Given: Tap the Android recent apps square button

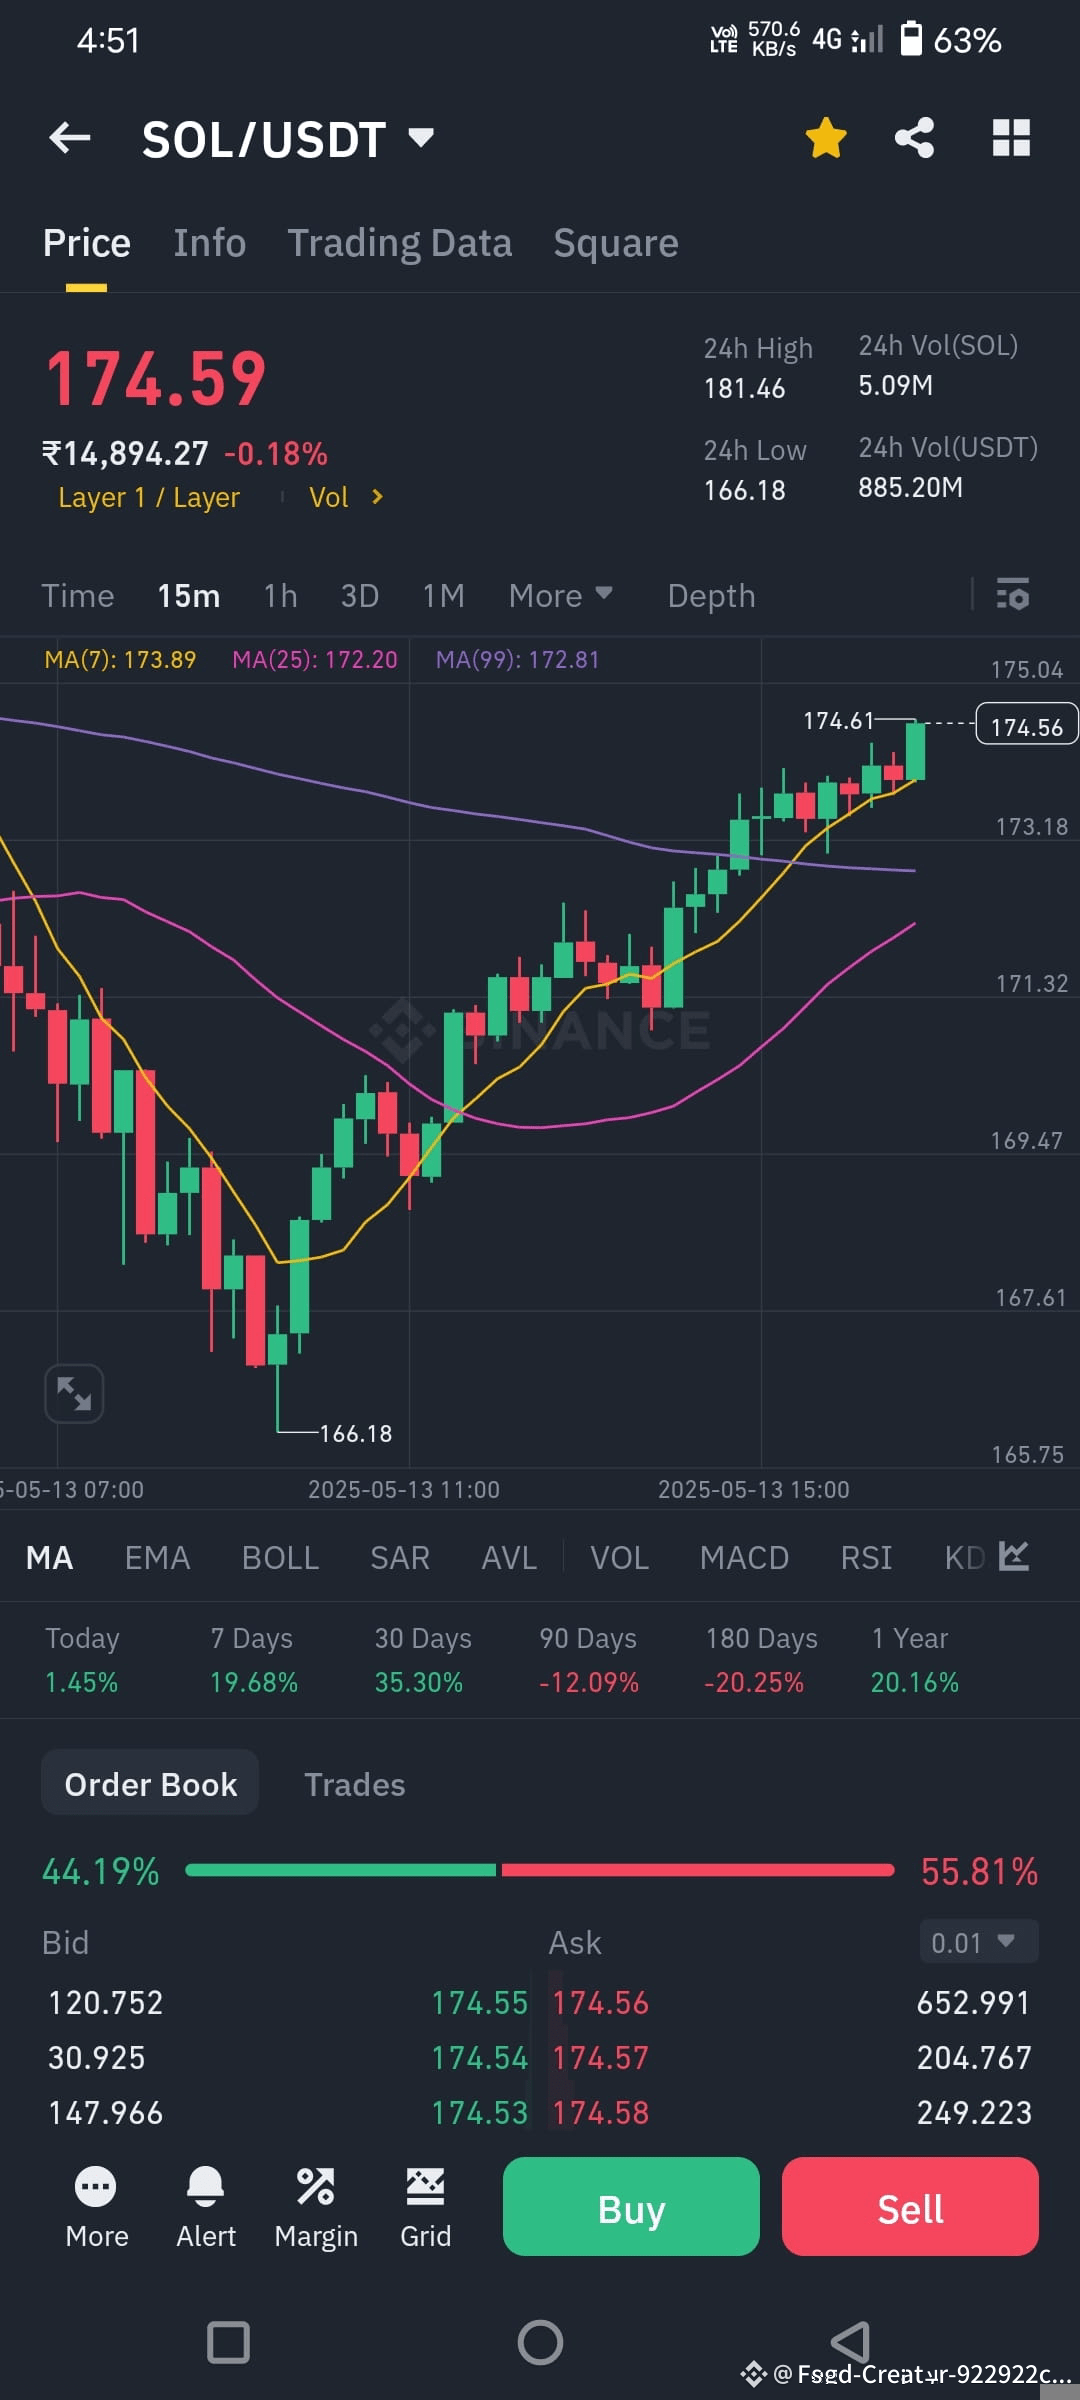Looking at the screenshot, I should (228, 2342).
